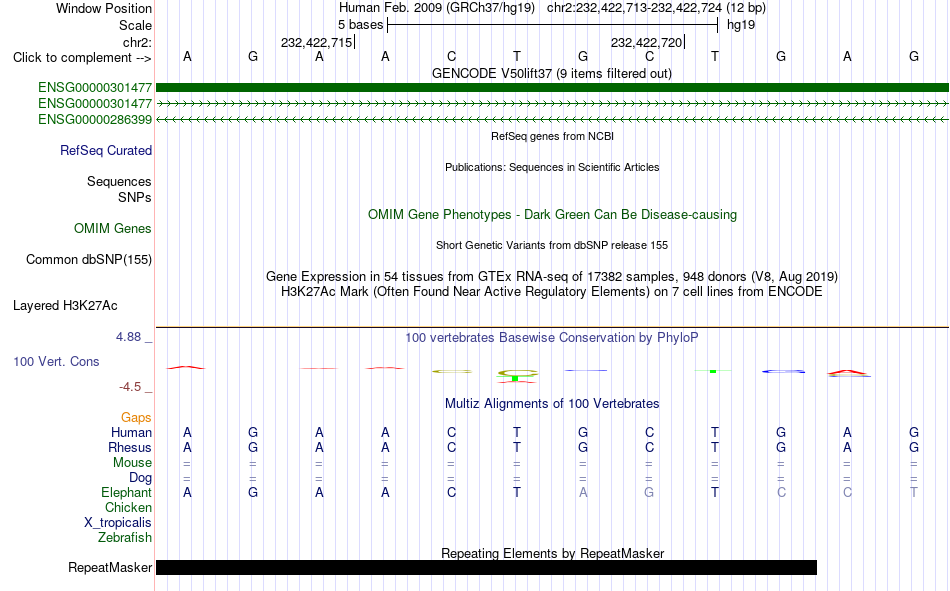Click the 100 Vert. Cons label
950x591 pixels.
(x=56, y=361)
